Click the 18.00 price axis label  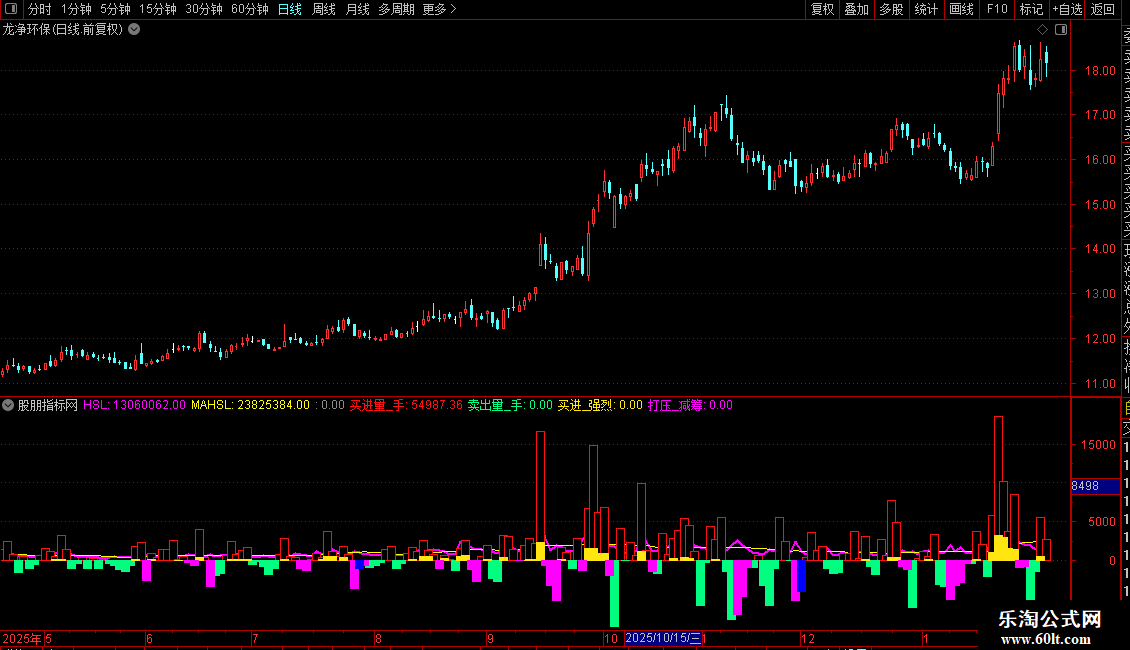click(x=1100, y=71)
